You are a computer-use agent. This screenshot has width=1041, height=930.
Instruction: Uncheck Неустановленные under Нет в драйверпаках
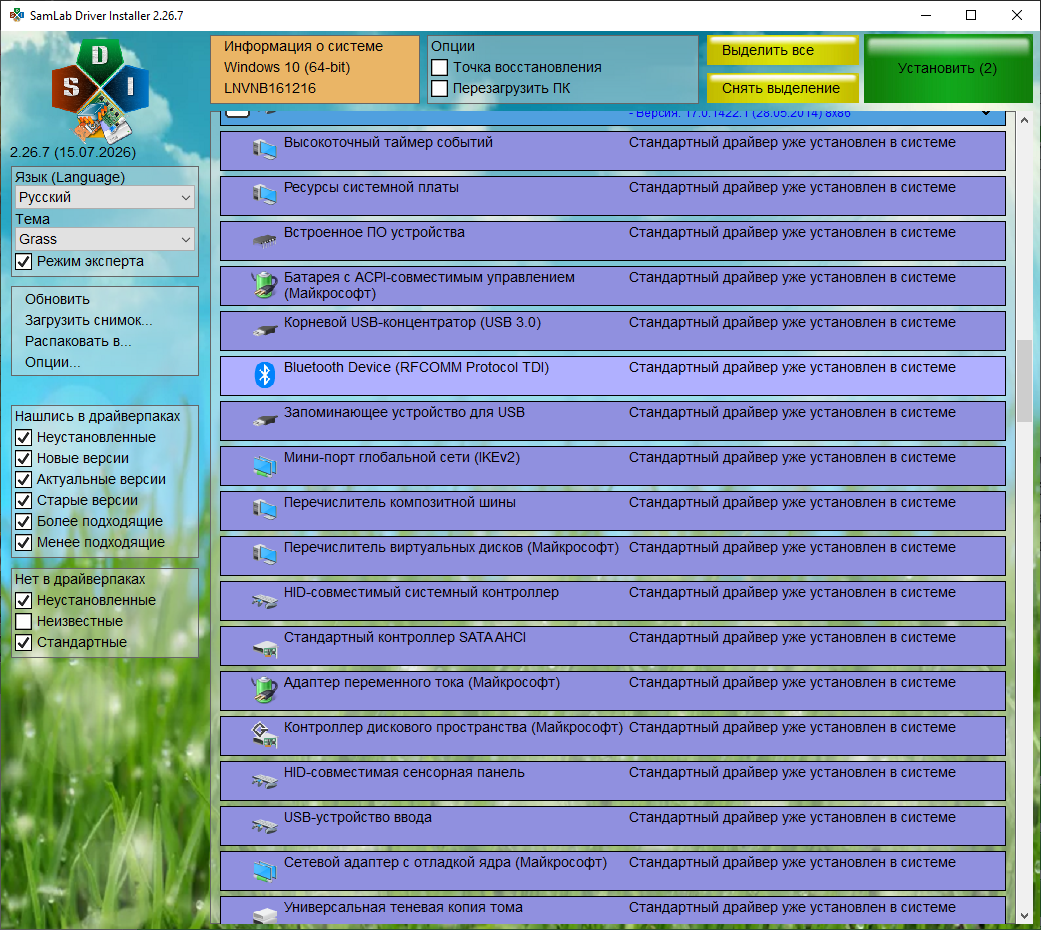click(24, 600)
